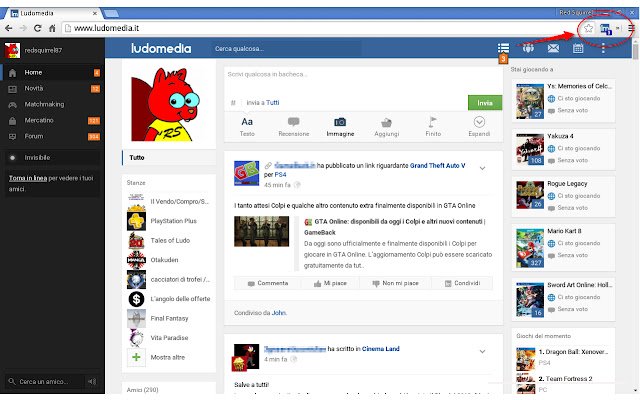
Task: Show more rooms with Mostra altre
Action: (x=168, y=357)
